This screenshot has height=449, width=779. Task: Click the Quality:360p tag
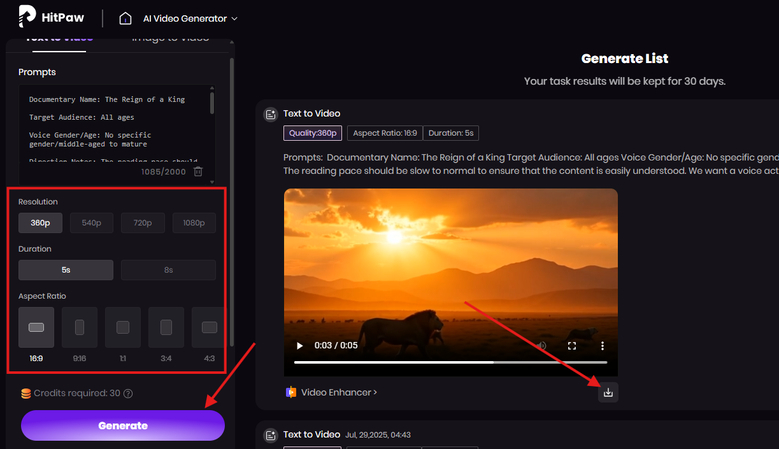[312, 133]
